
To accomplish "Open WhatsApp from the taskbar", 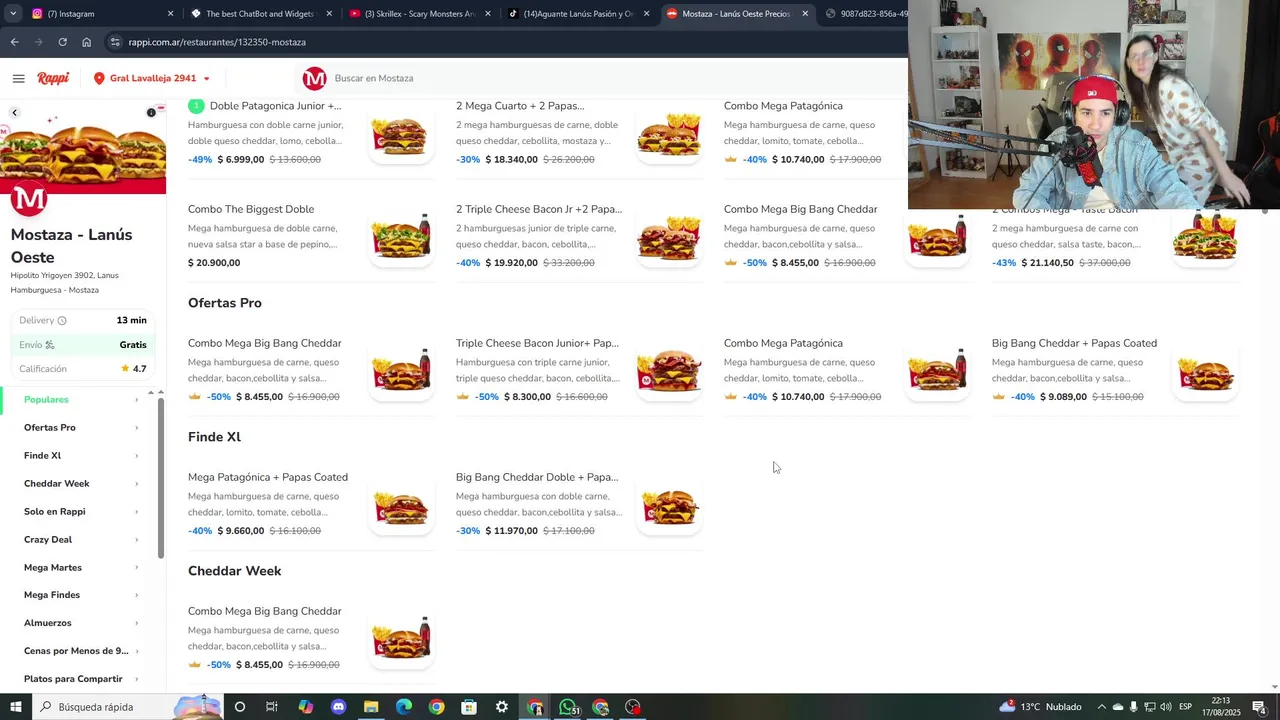I will coord(568,707).
